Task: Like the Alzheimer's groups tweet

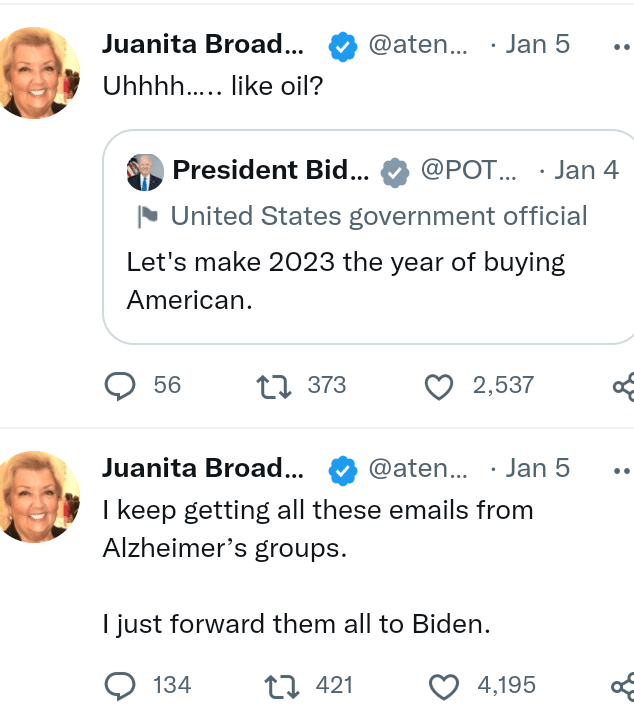Action: [444, 685]
